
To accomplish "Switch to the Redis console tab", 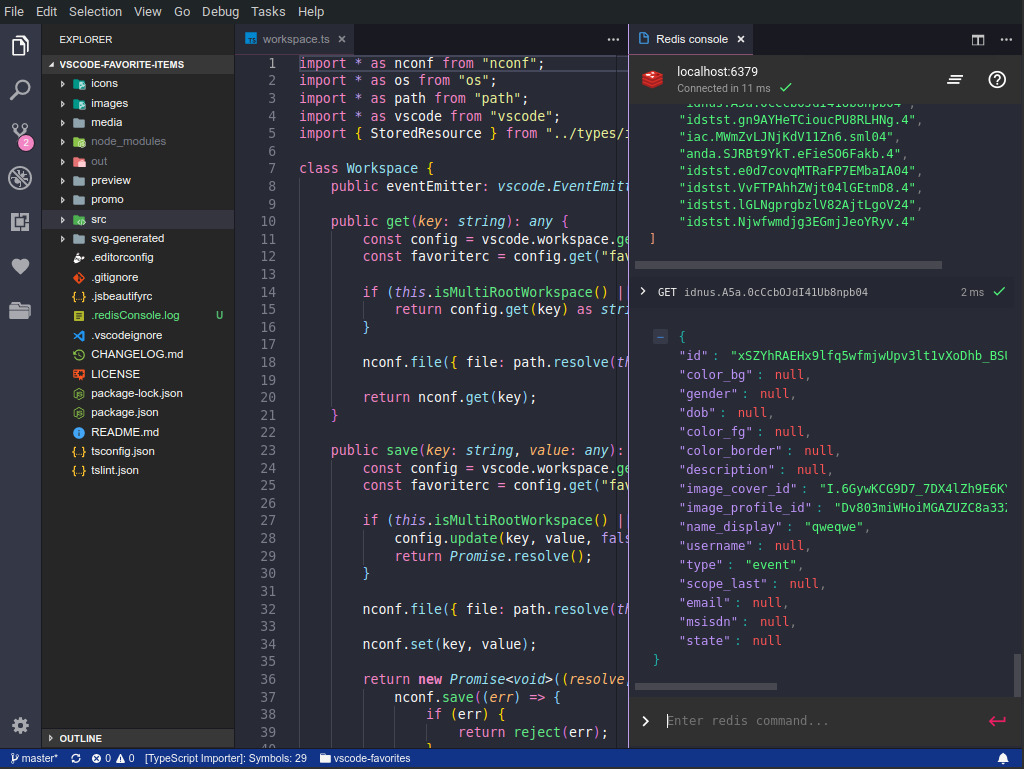I will [x=690, y=39].
